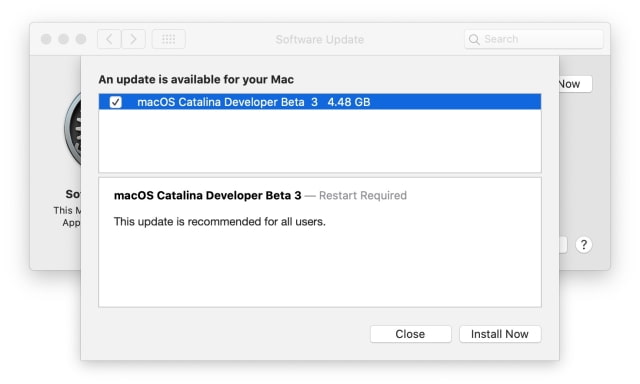The image size is (640, 384).
Task: Click the forward arrow in the toolbar
Action: 133,39
